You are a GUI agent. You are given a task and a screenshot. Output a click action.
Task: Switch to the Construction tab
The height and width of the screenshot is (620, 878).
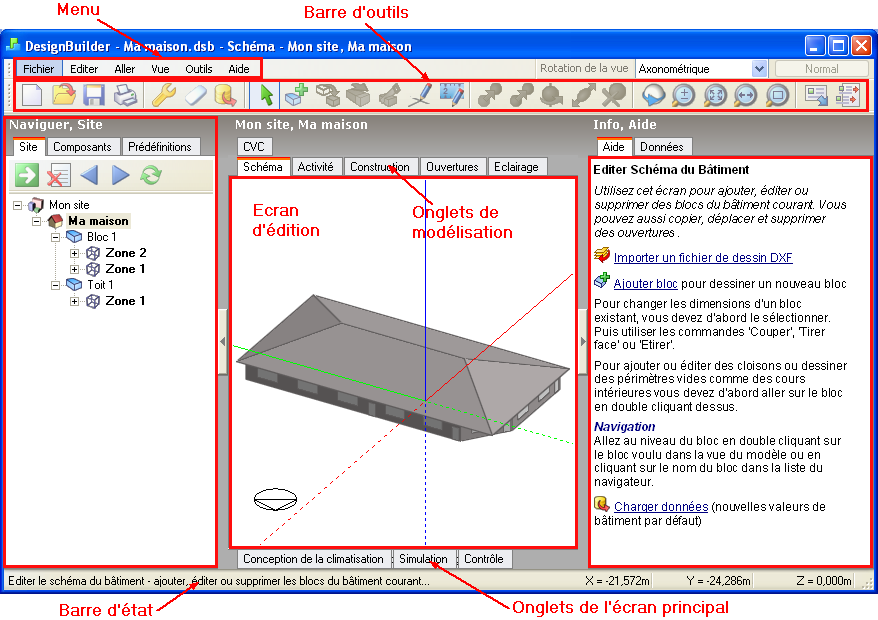click(379, 167)
